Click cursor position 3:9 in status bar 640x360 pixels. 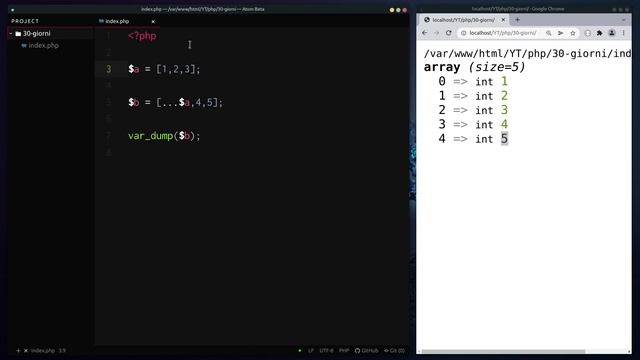pyautogui.click(x=62, y=351)
